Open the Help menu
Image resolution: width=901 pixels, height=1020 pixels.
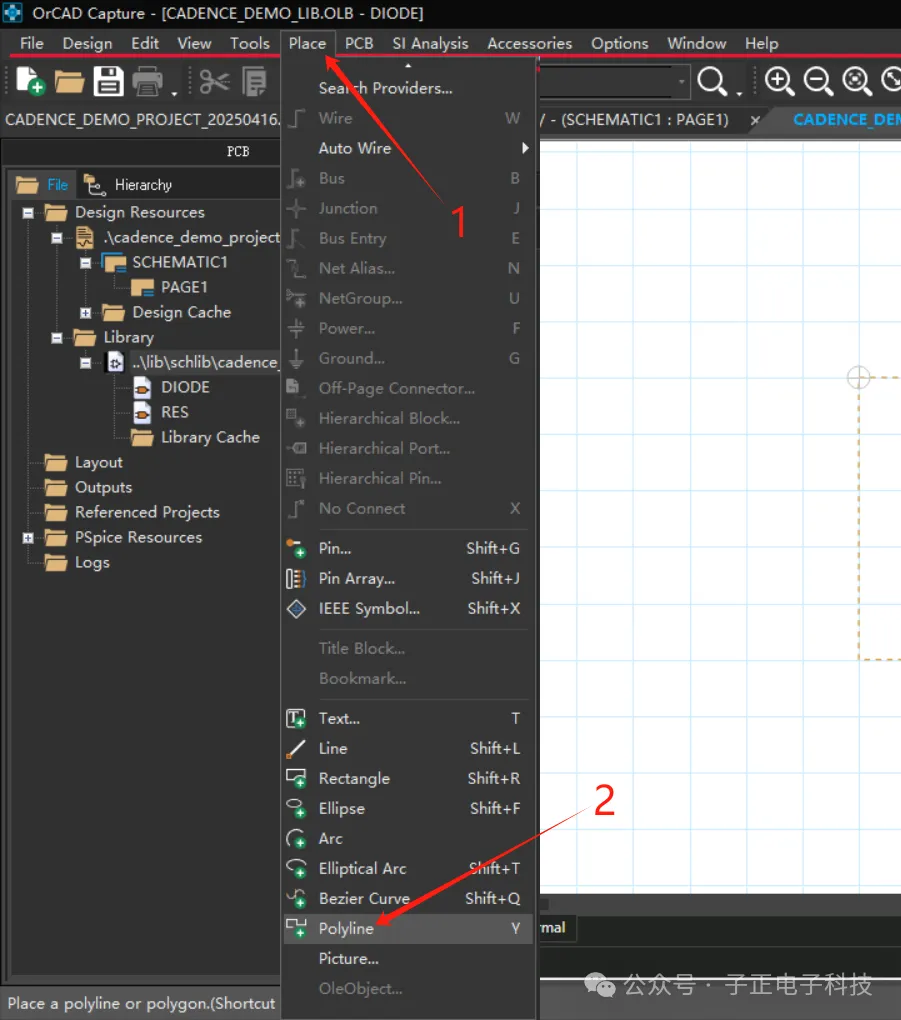click(x=761, y=44)
